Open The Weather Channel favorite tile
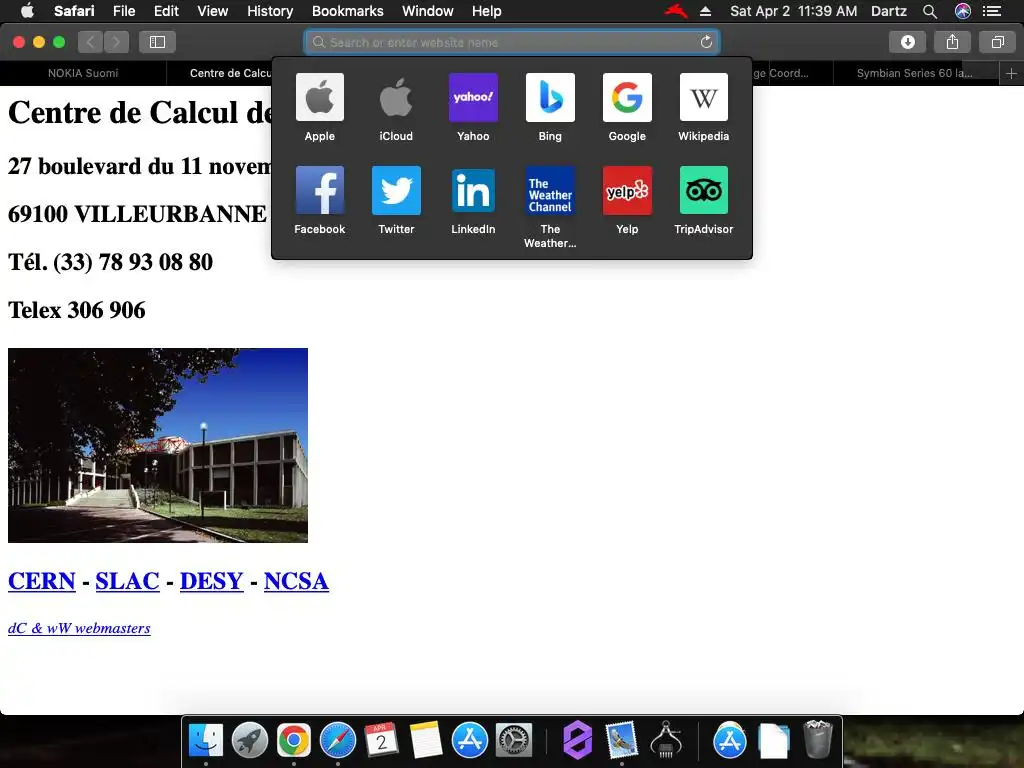 550,190
